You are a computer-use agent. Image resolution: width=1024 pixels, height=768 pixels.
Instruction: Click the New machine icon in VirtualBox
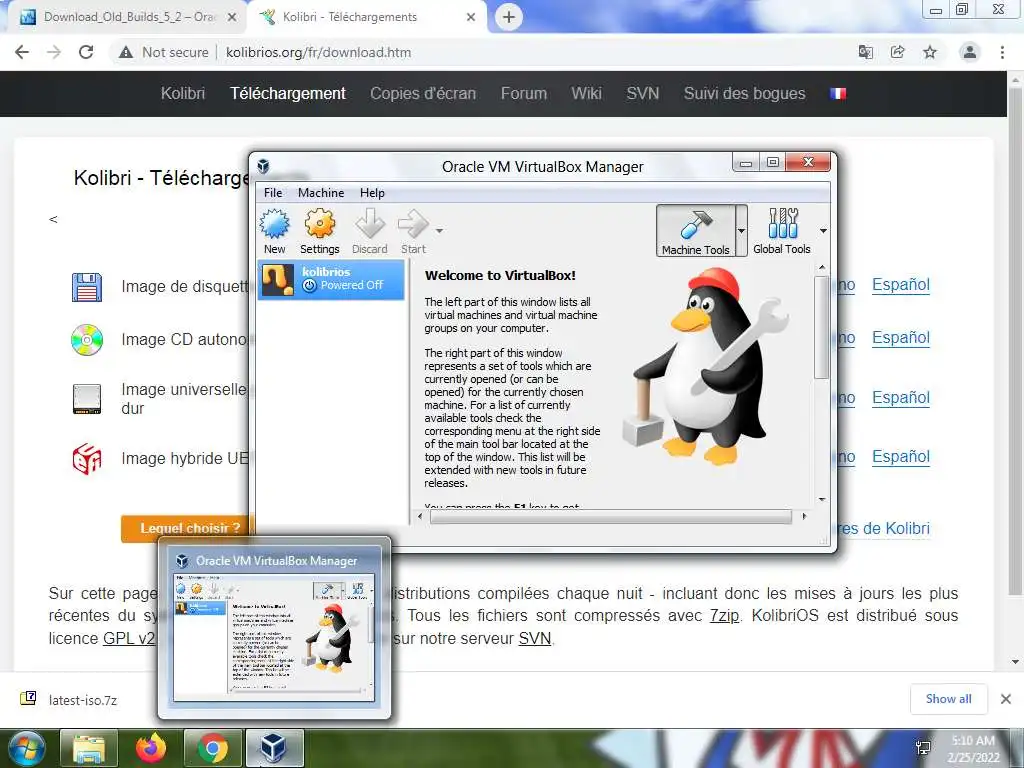(x=275, y=225)
